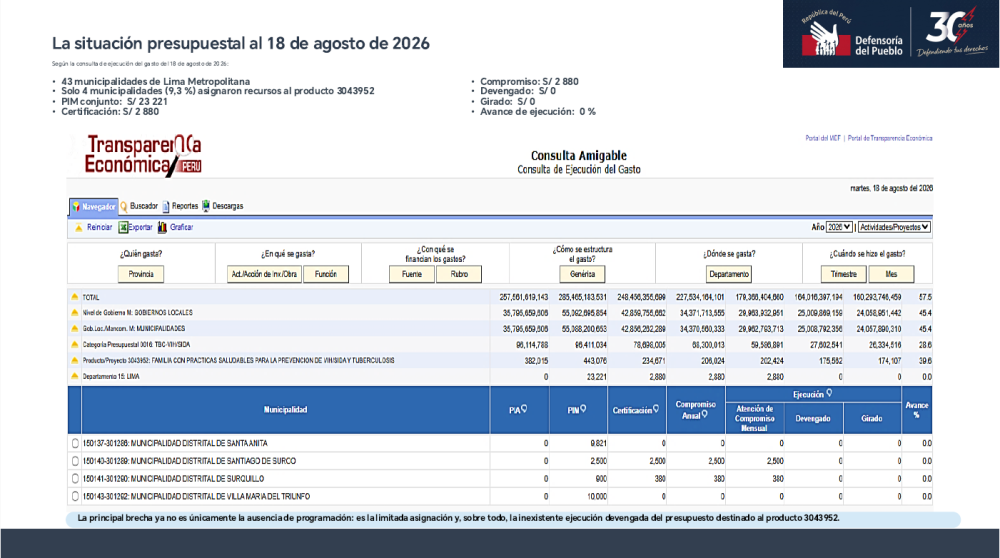The width and height of the screenshot is (1000, 558).
Task: Click the Exportar Excel icon
Action: 123,227
